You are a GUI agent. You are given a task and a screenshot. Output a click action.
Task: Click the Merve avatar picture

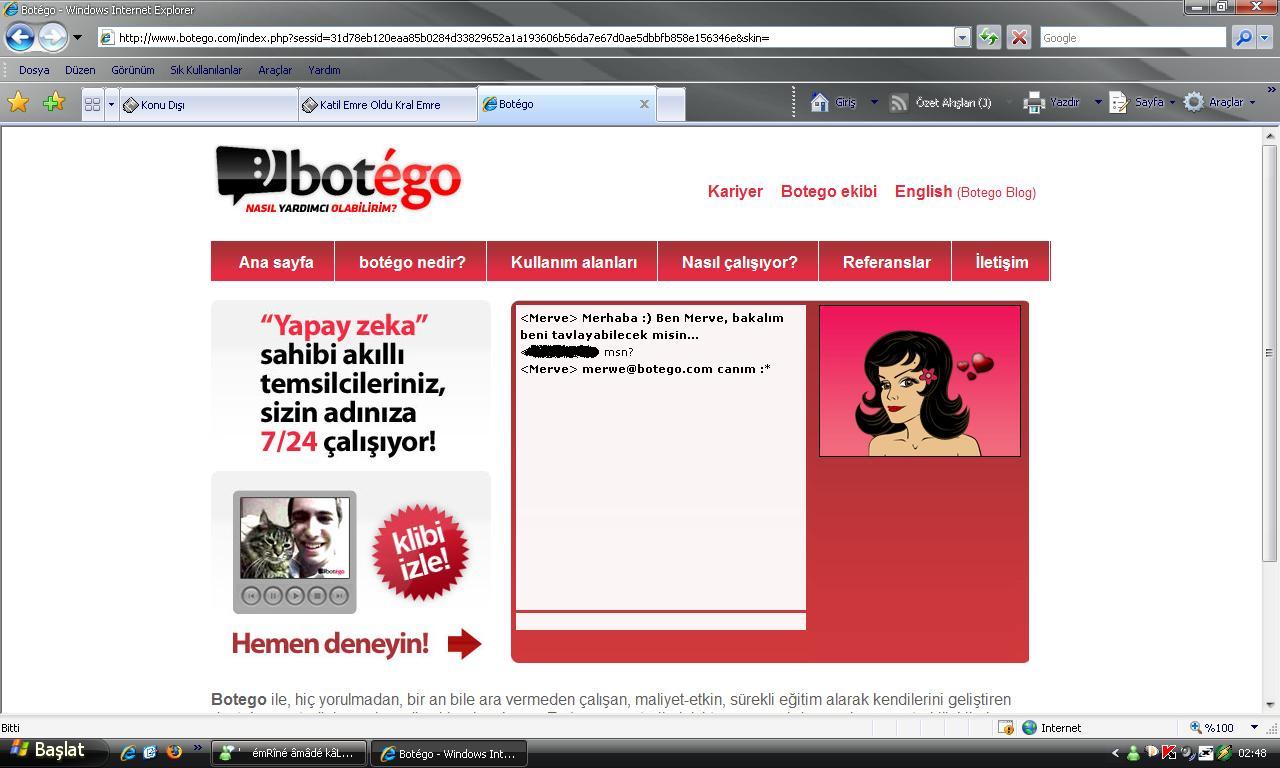coord(920,381)
